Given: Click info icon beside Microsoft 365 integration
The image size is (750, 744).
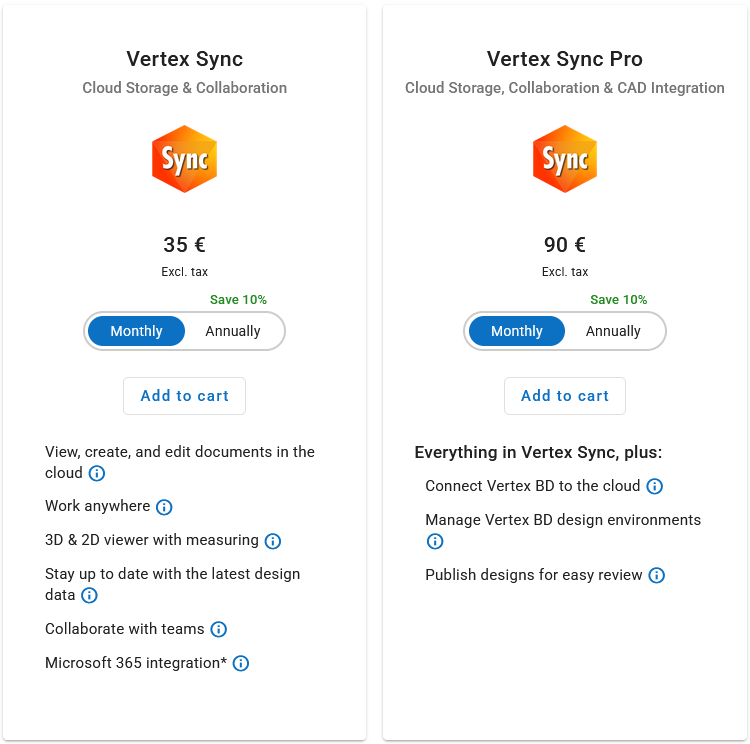Looking at the screenshot, I should click(241, 663).
